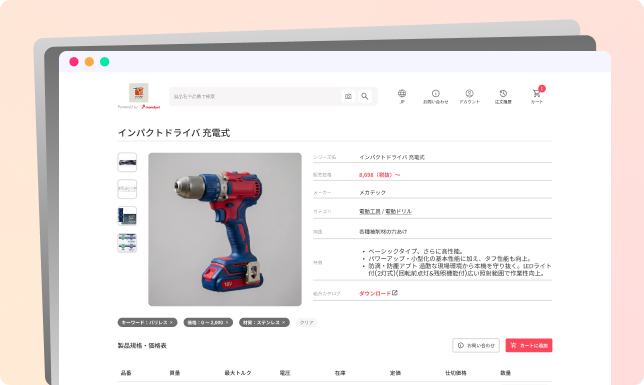Click the 定価 table column header

tap(395, 373)
